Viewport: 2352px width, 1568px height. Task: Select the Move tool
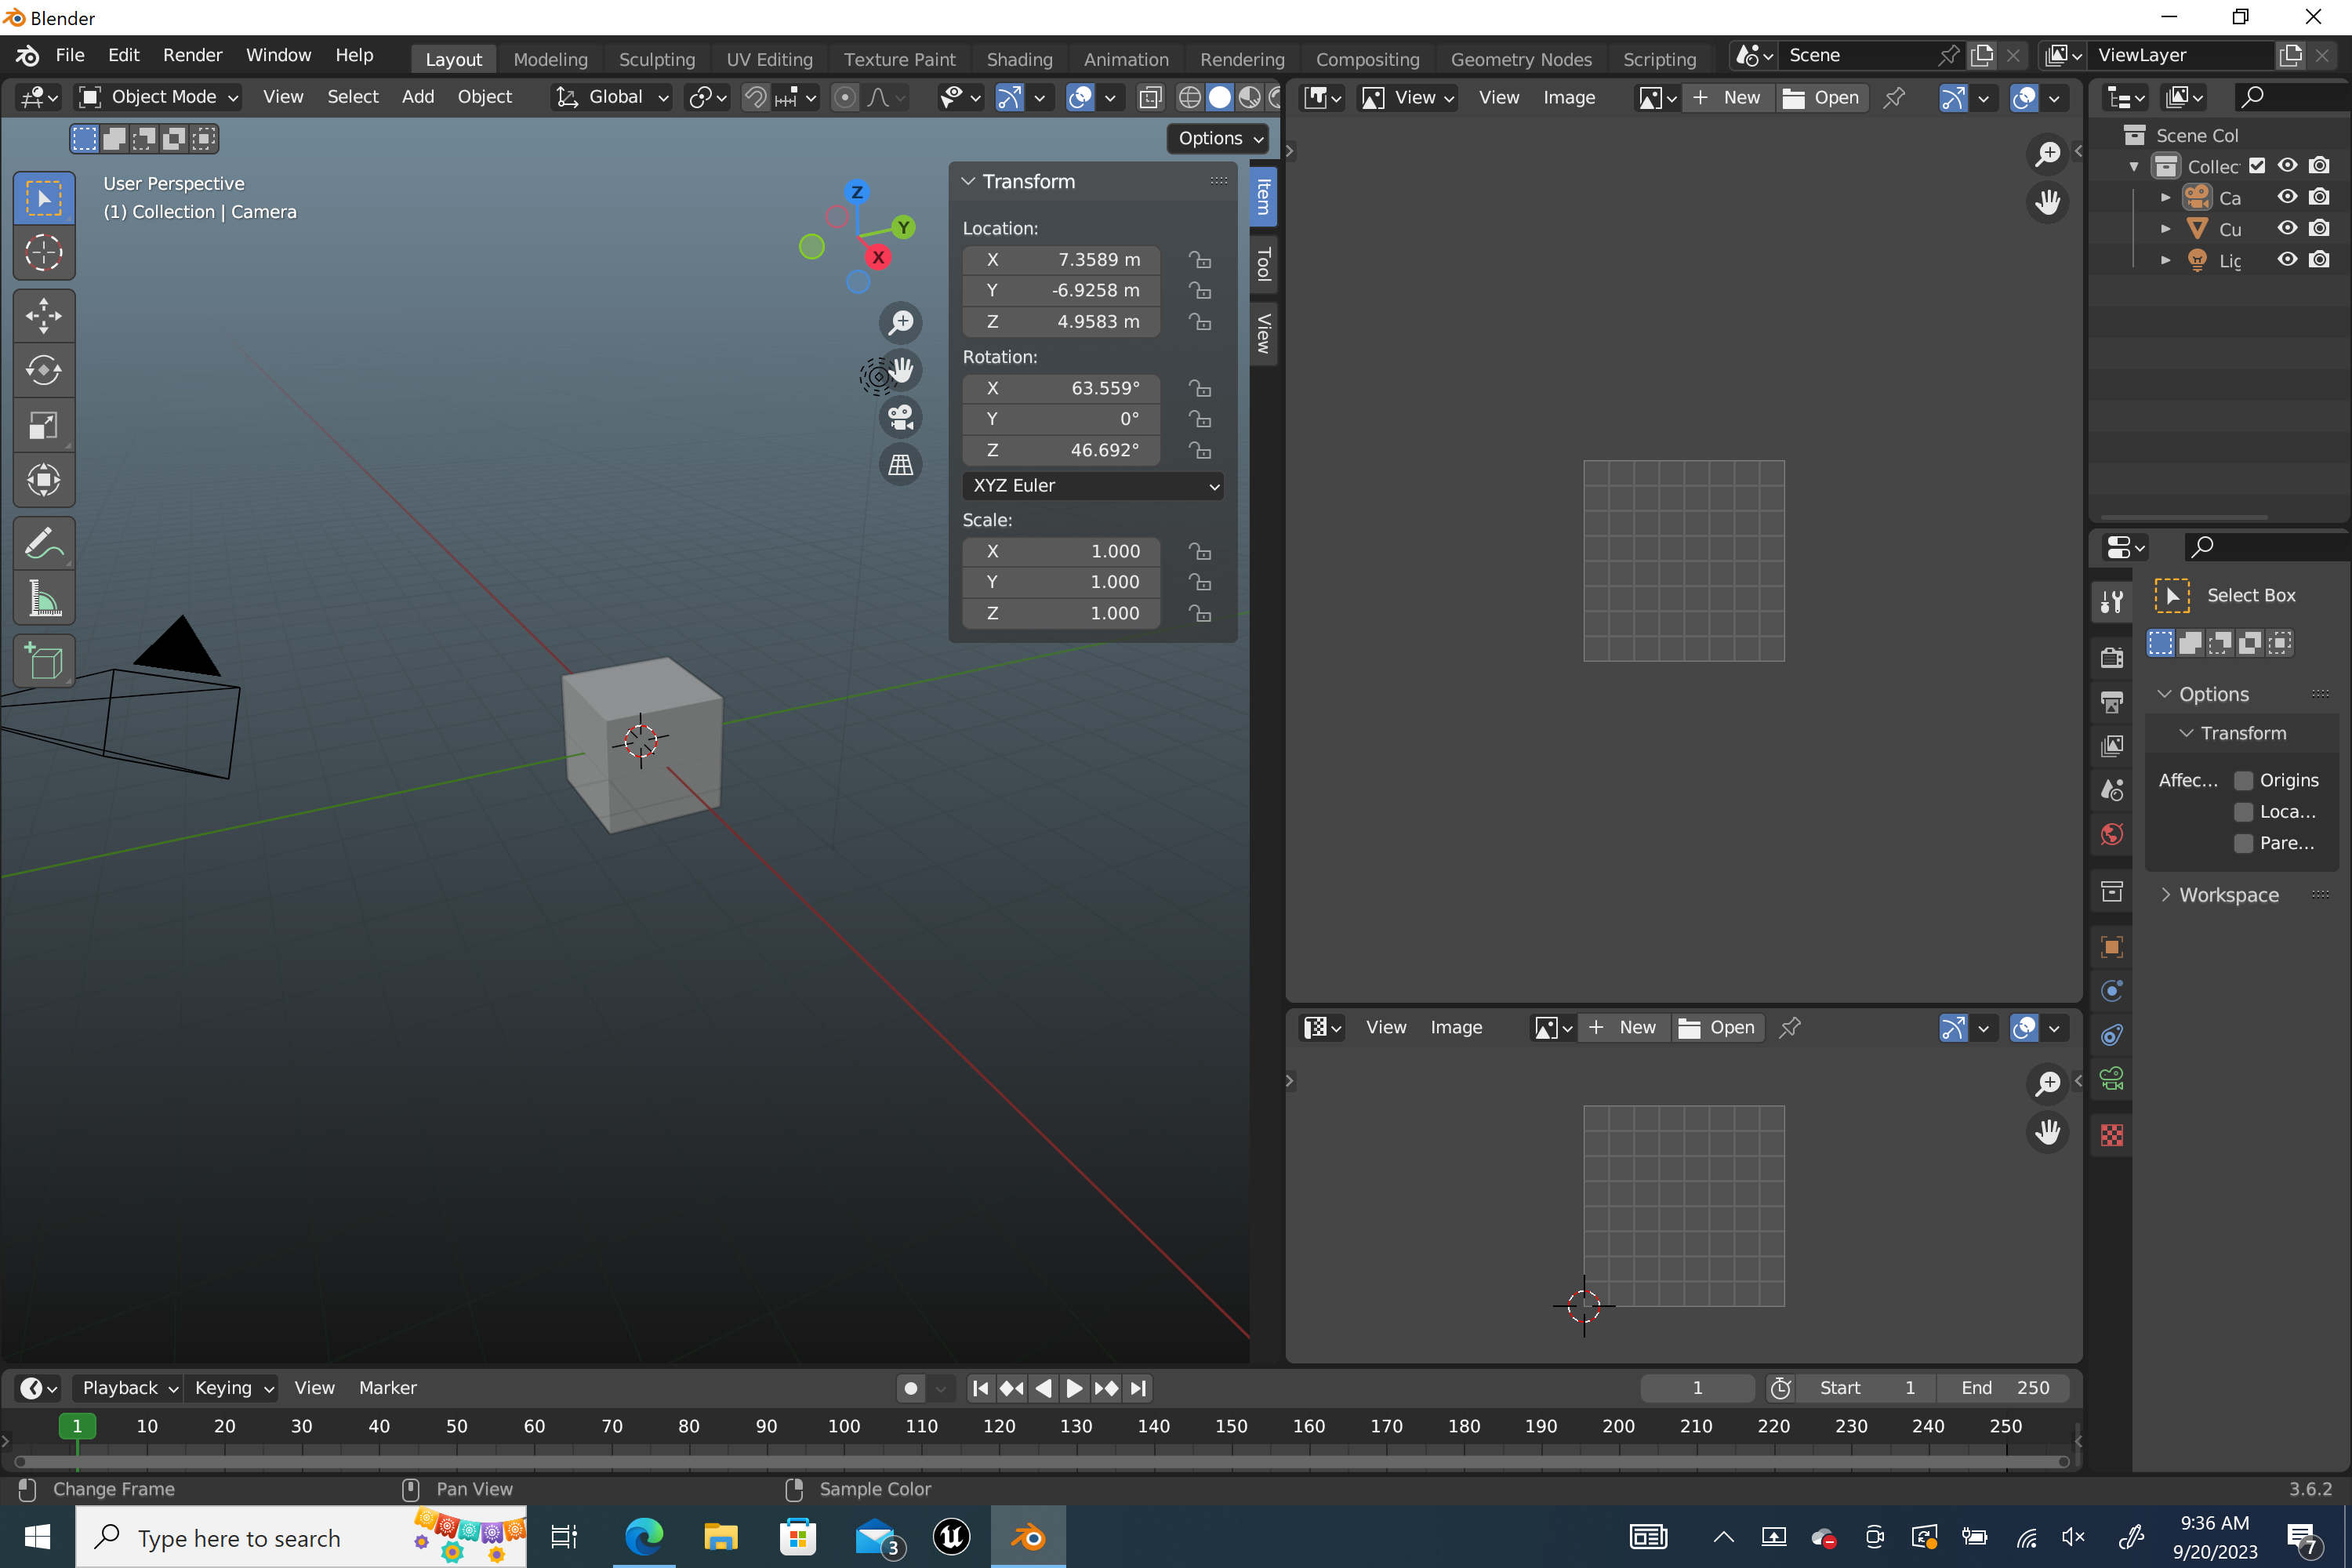[x=43, y=316]
